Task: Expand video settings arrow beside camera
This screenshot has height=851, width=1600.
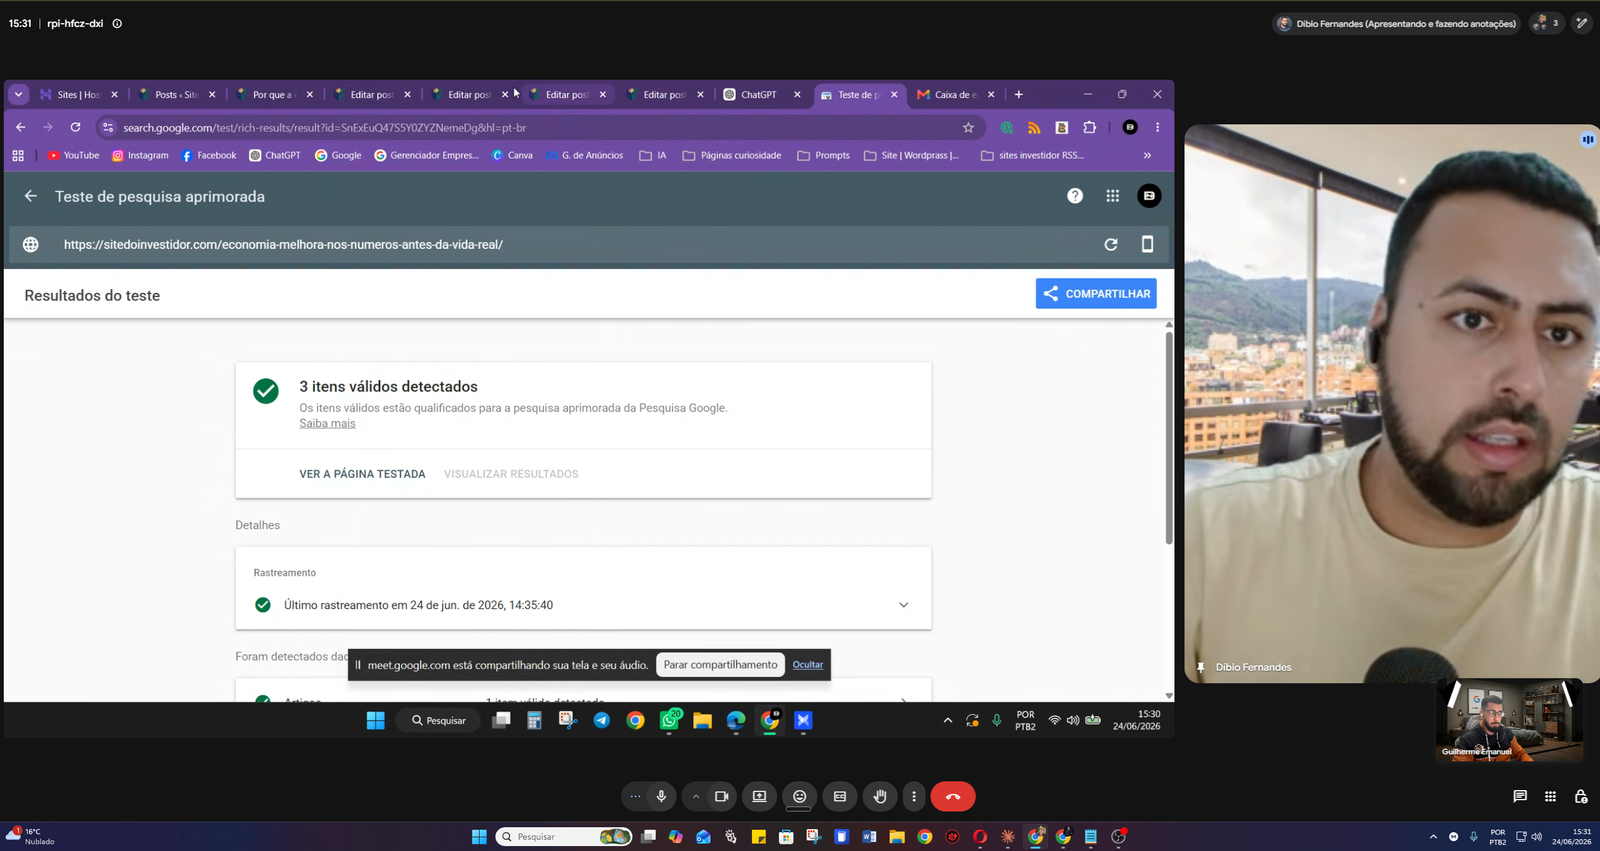Action: [x=696, y=797]
